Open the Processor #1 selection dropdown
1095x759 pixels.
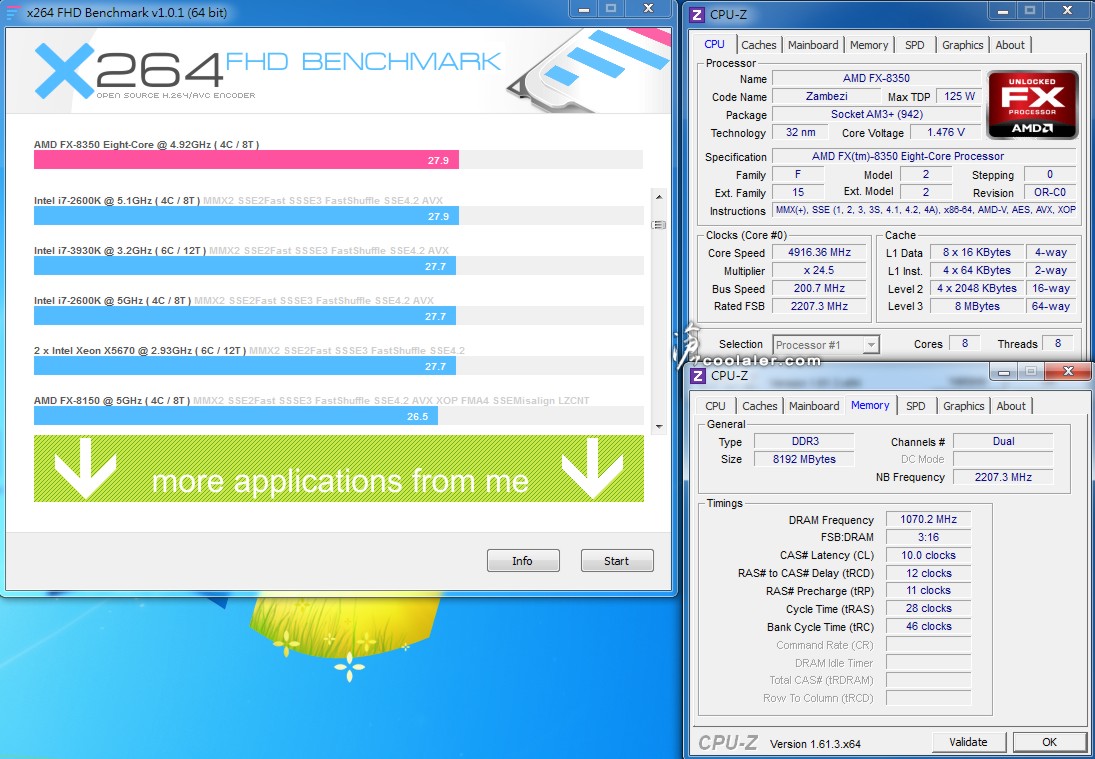825,344
